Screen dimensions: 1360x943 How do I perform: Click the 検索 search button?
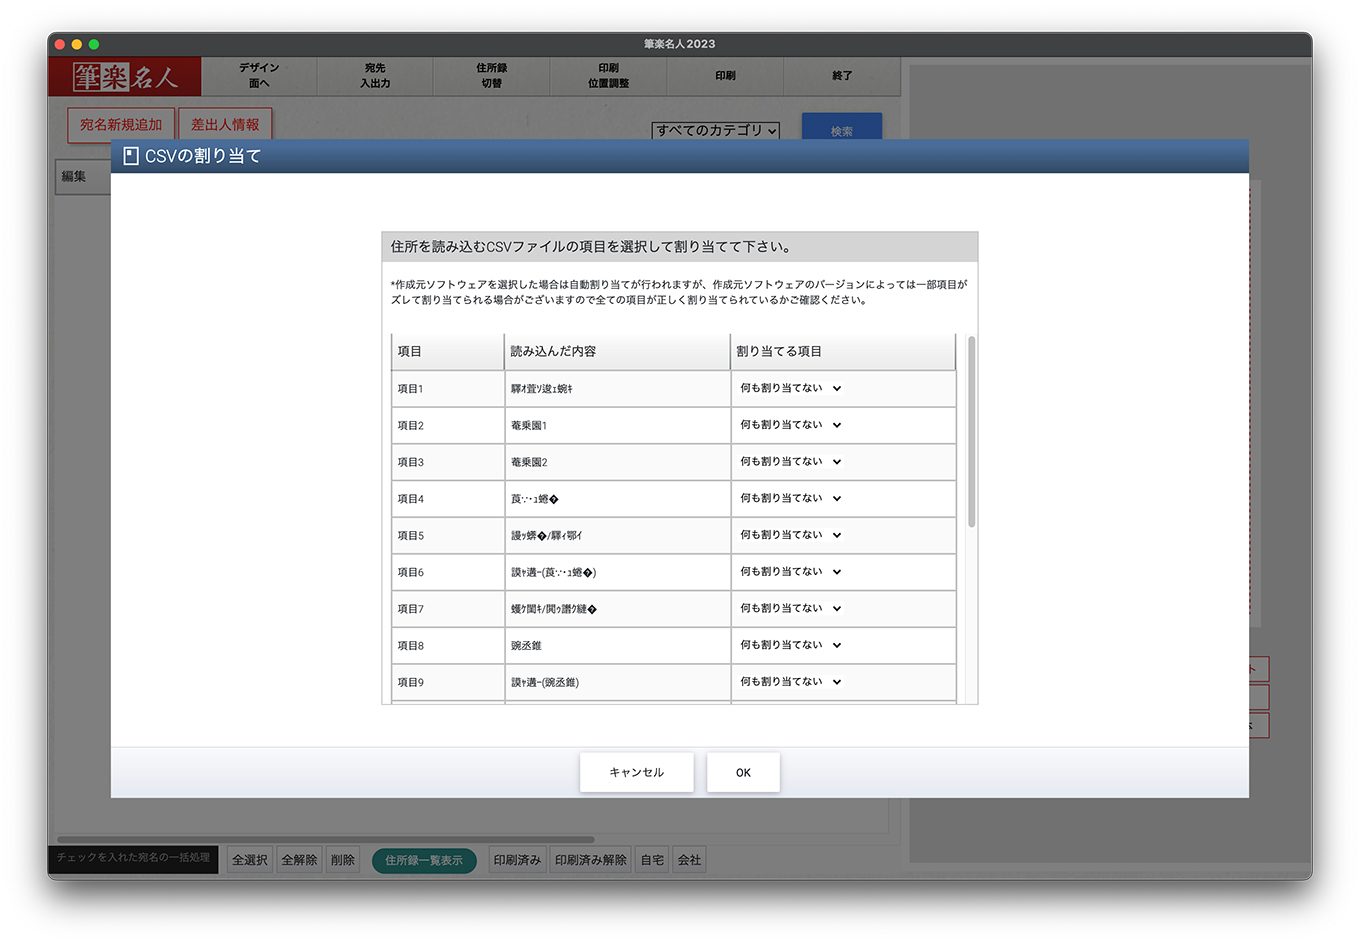(842, 127)
